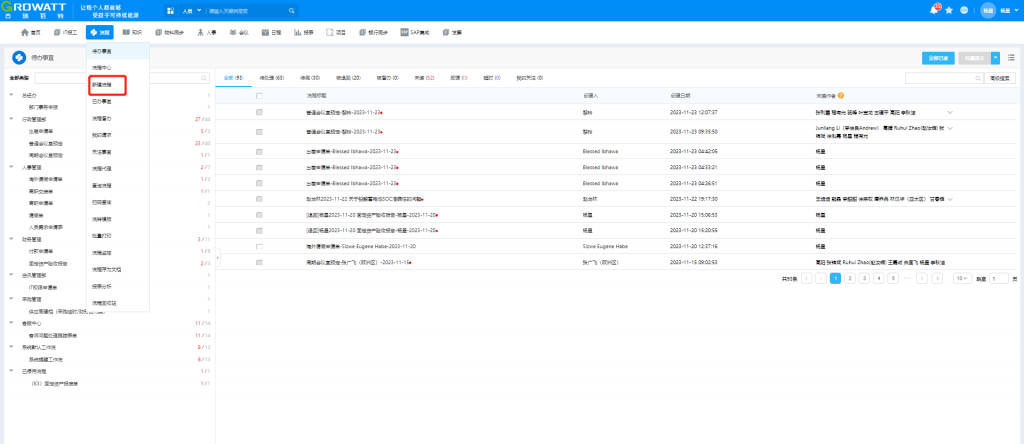
Task: Open the 人员 search-type dropdown in the header
Action: [x=192, y=10]
